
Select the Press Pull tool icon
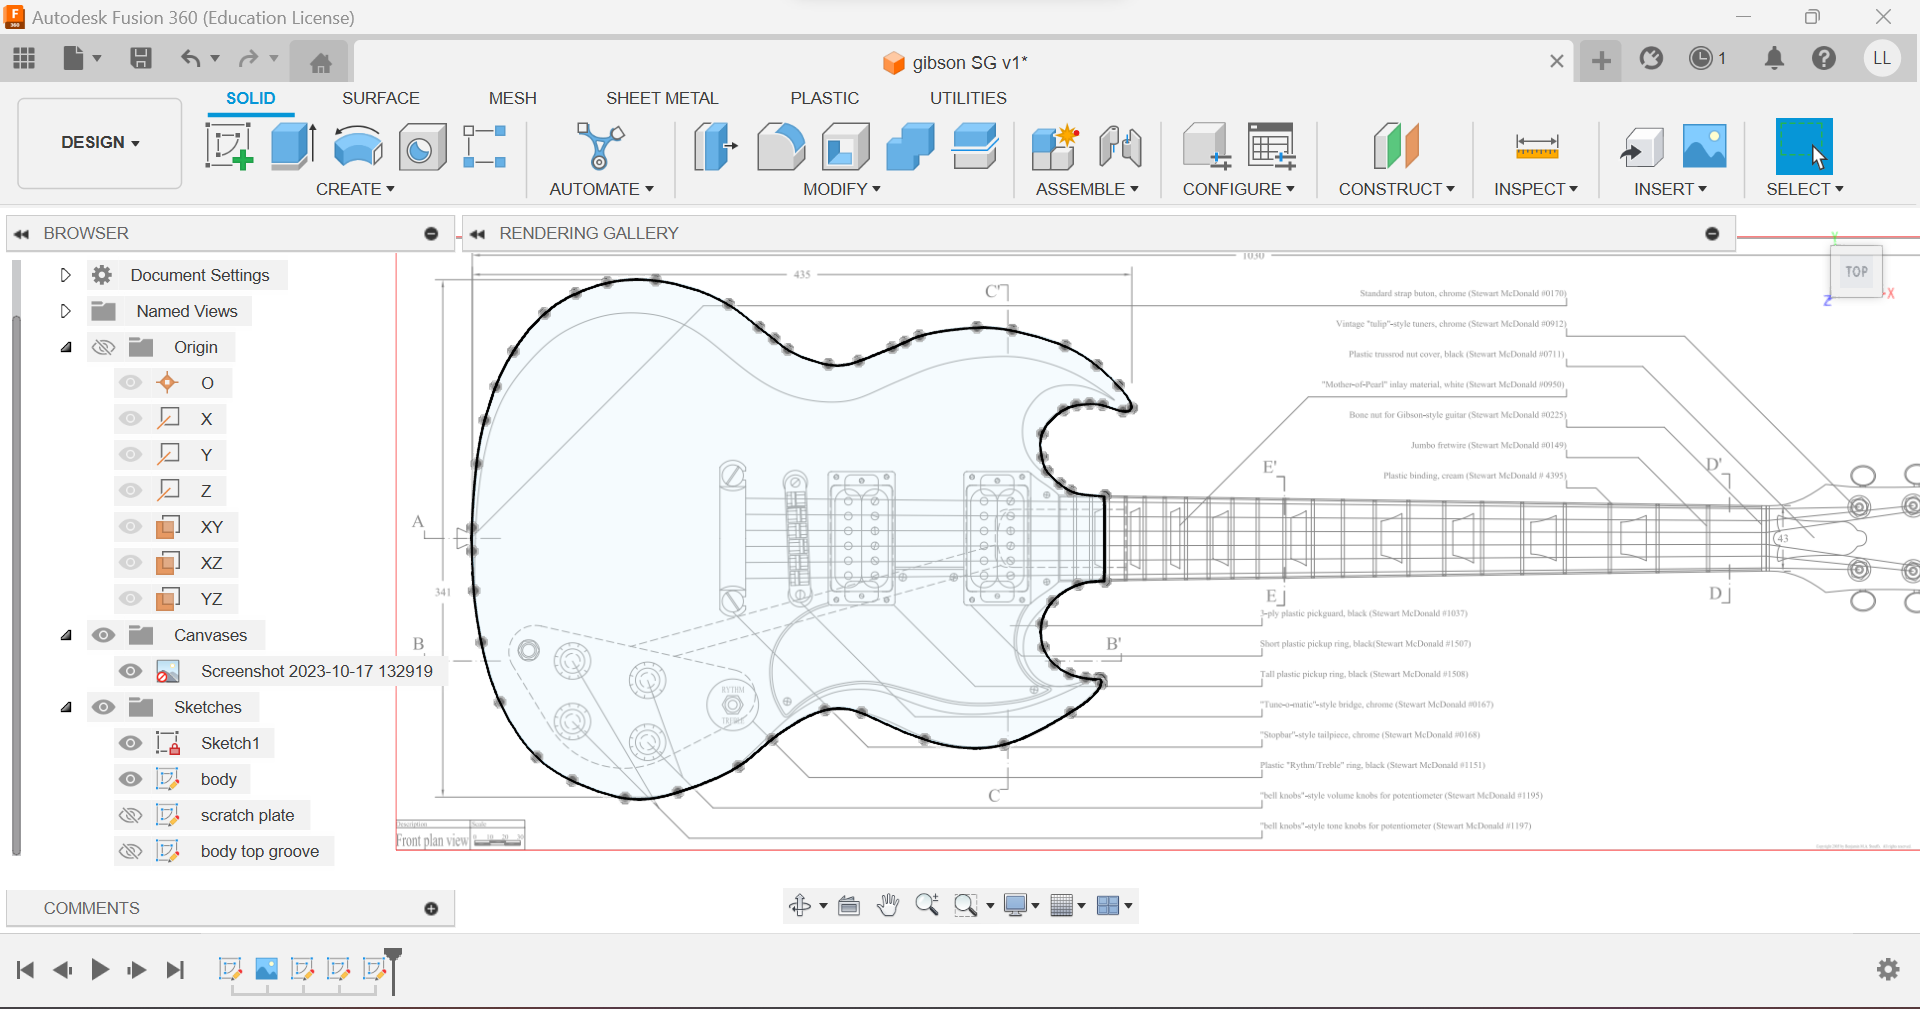tap(716, 146)
